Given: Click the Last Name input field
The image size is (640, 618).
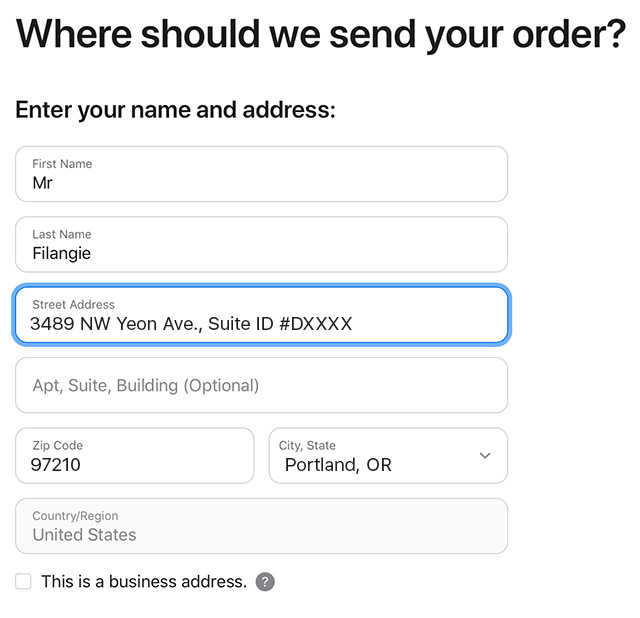Looking at the screenshot, I should [262, 245].
